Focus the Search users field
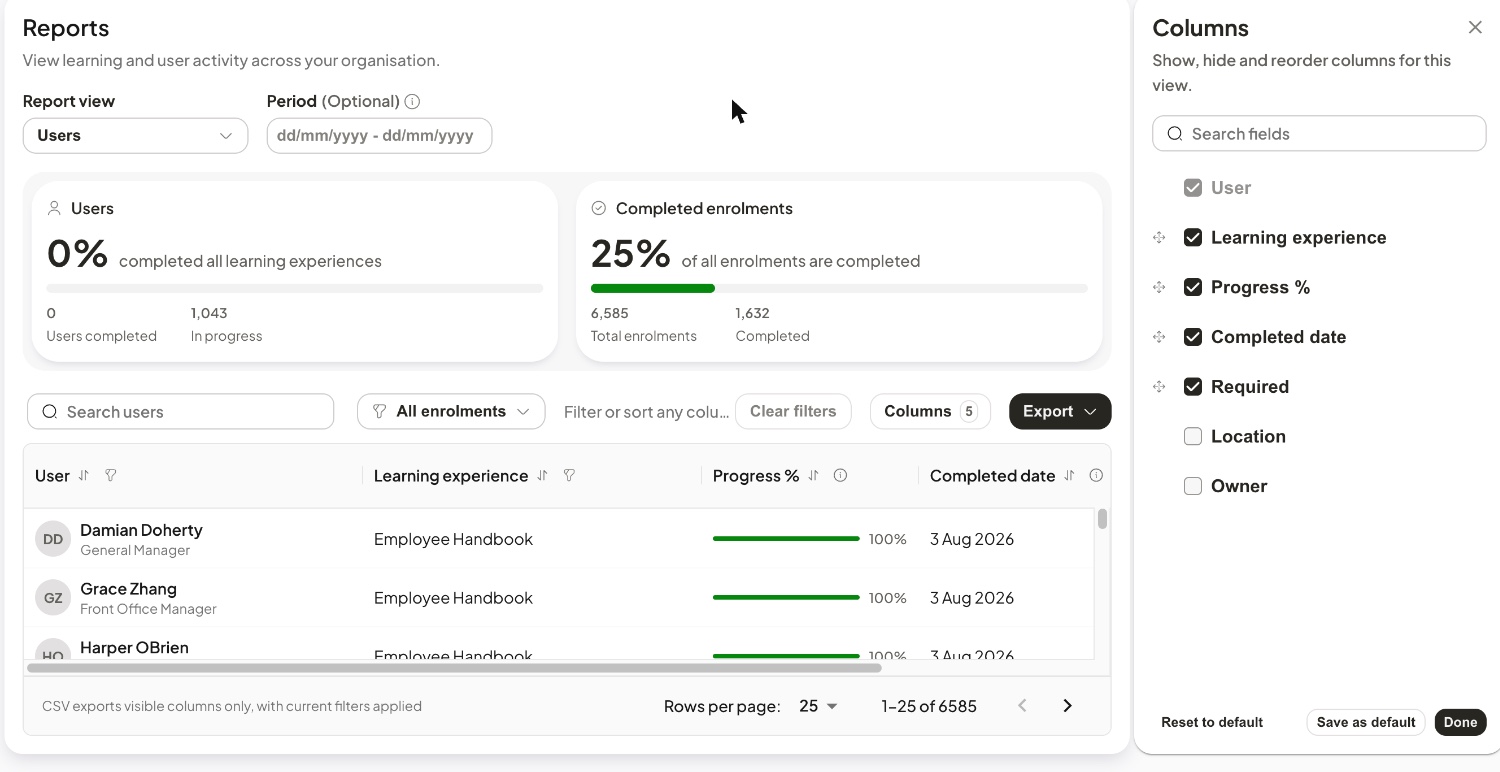 click(x=180, y=411)
